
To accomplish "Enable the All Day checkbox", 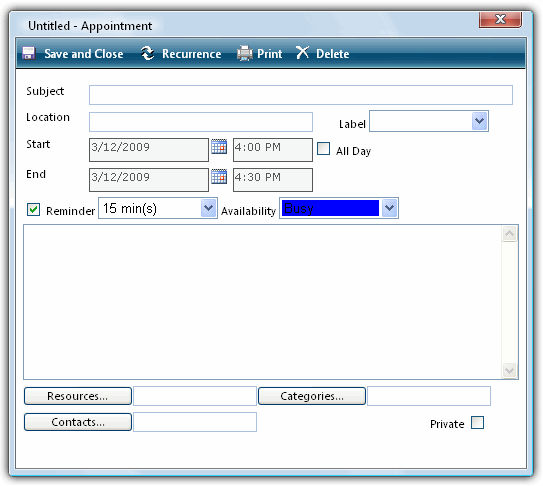I will [x=323, y=149].
